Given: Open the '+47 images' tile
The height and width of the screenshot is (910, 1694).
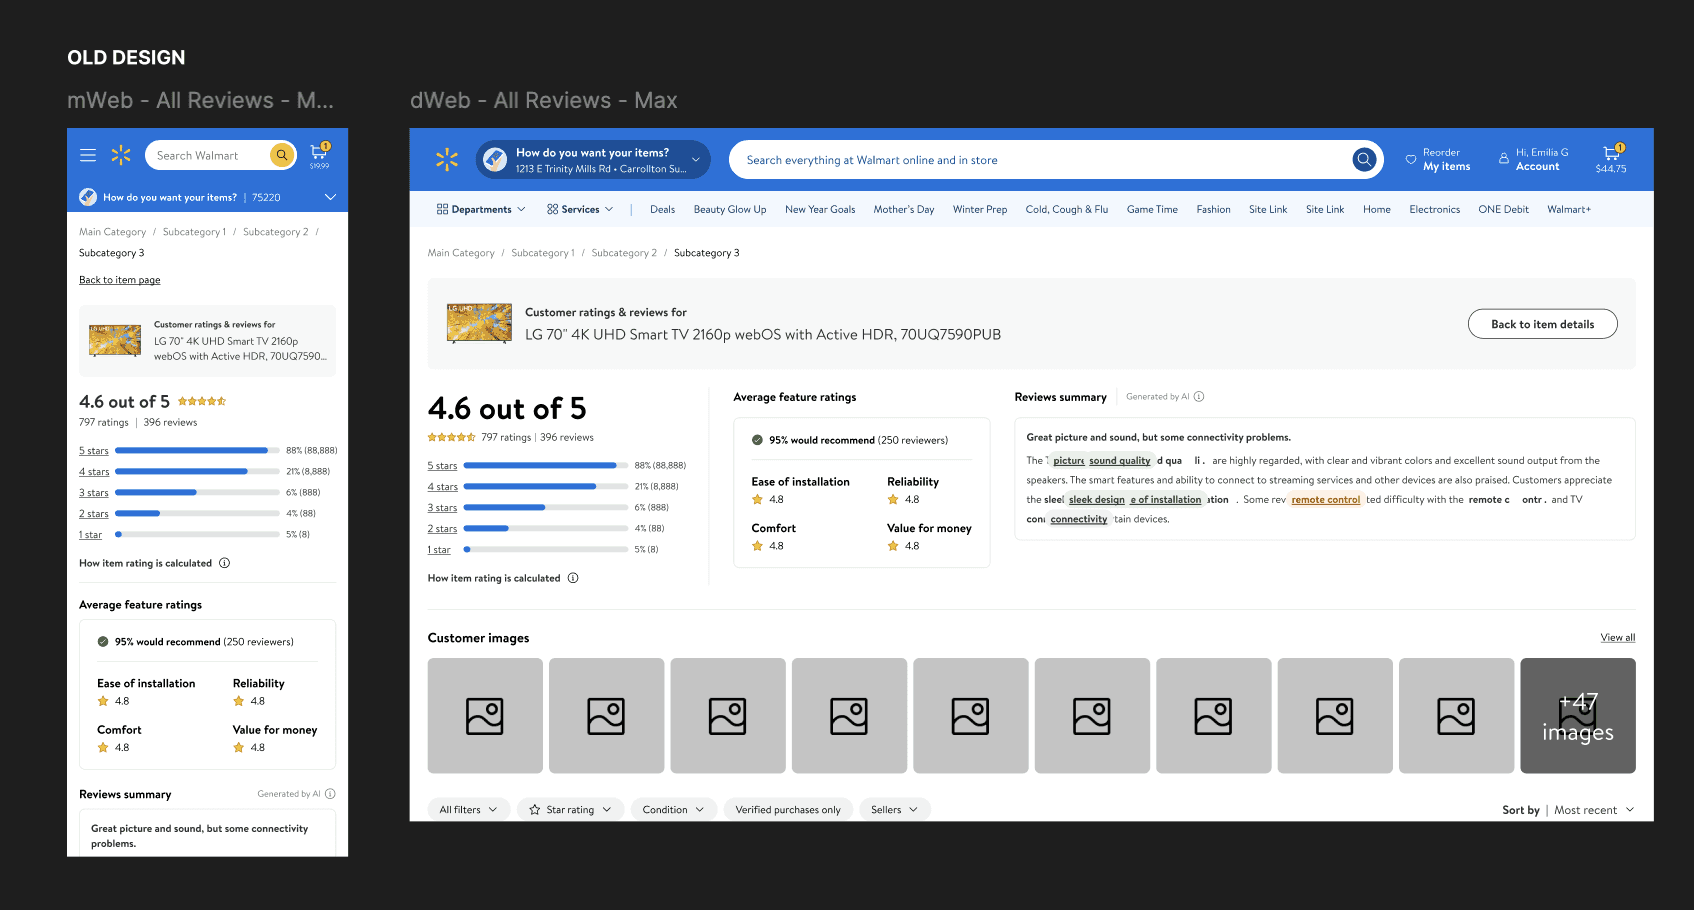Looking at the screenshot, I should 1578,716.
